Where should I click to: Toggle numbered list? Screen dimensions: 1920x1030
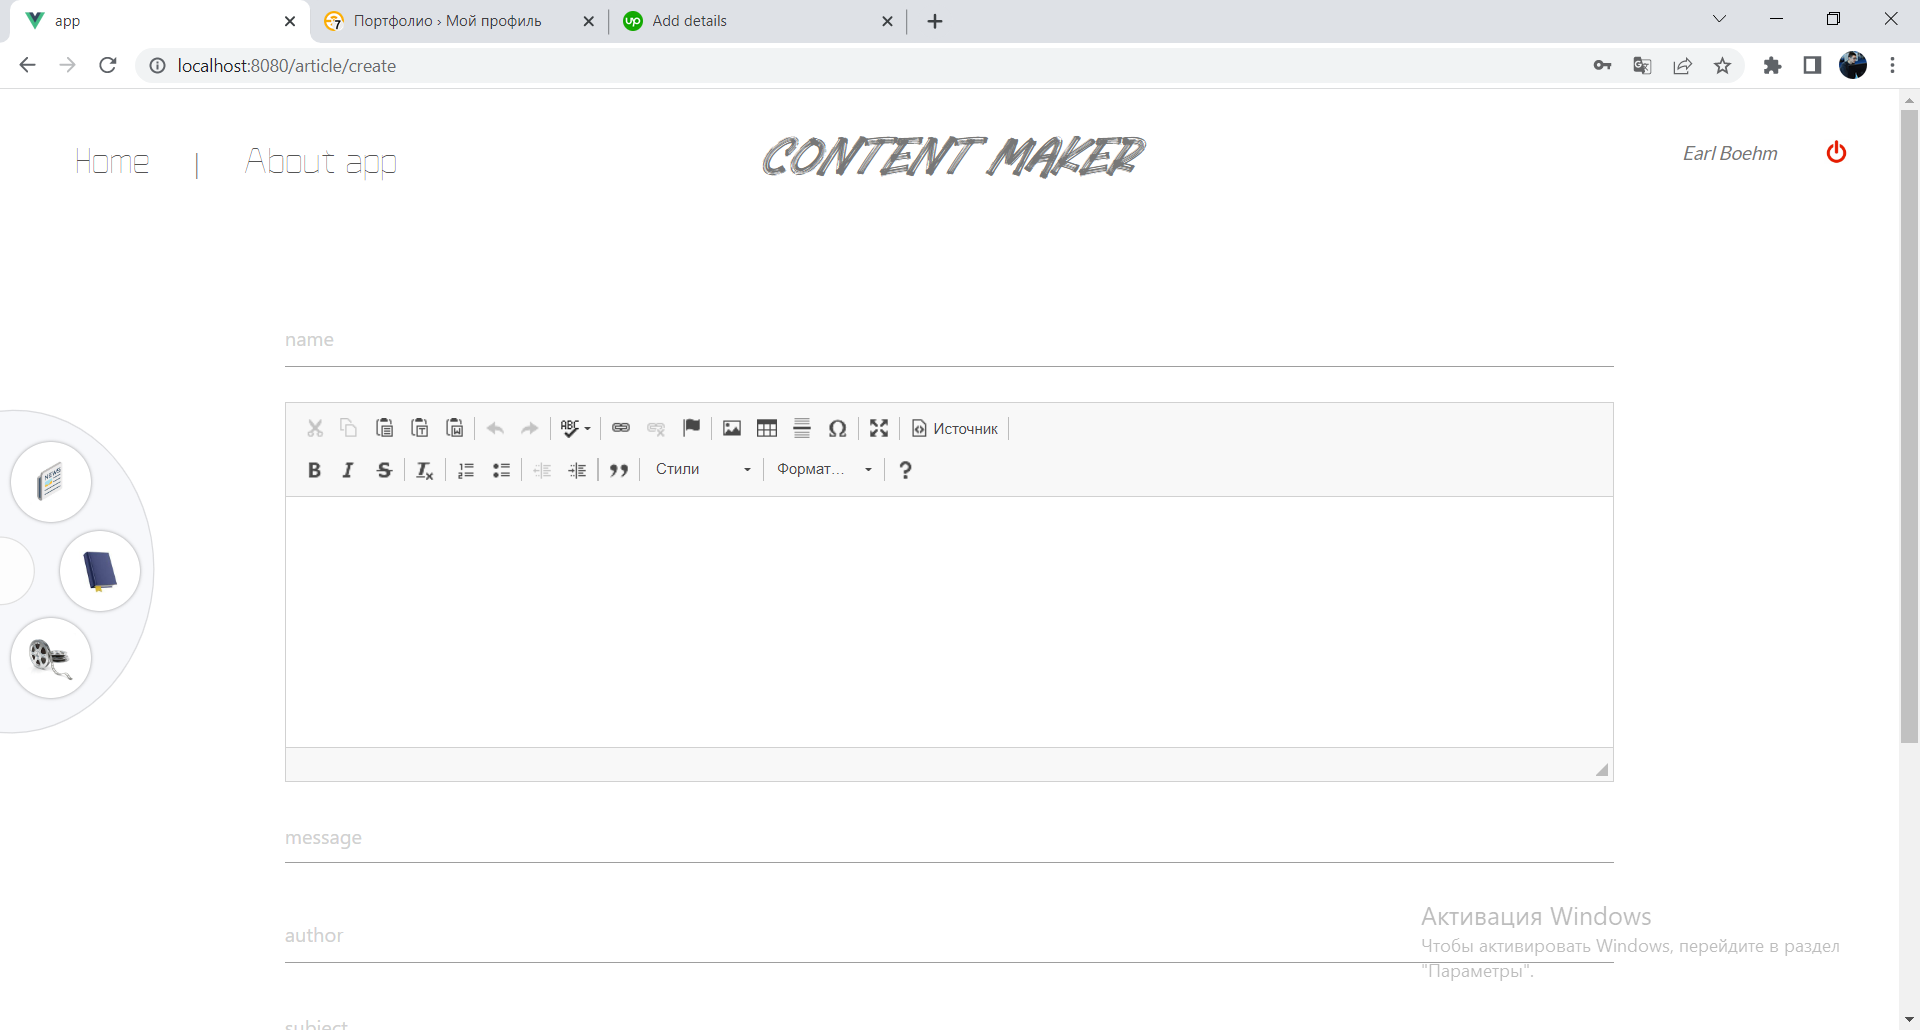(466, 470)
